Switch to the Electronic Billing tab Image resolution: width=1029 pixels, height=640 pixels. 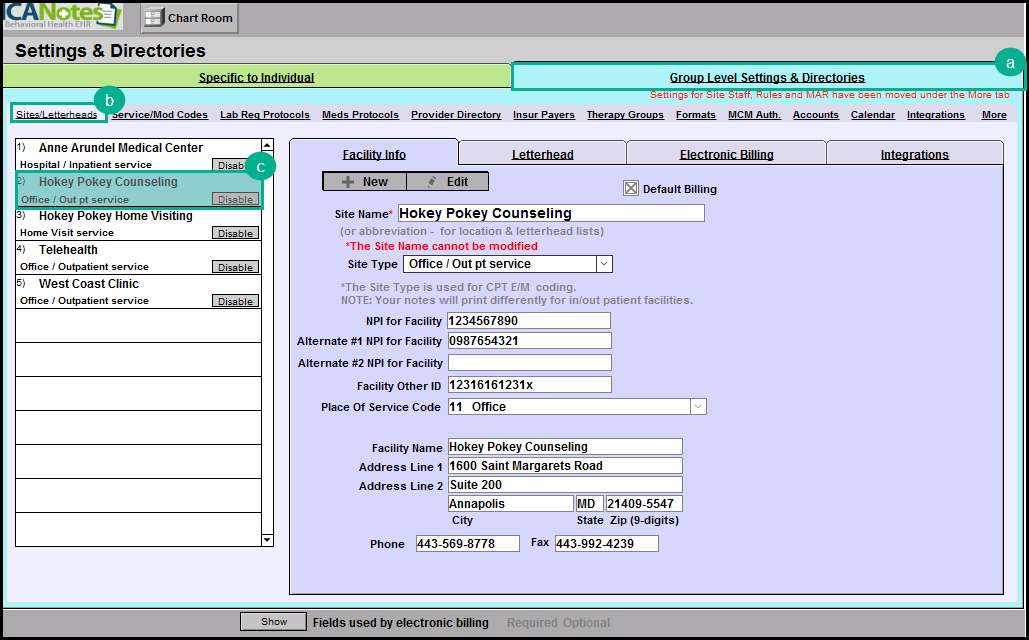(x=726, y=154)
